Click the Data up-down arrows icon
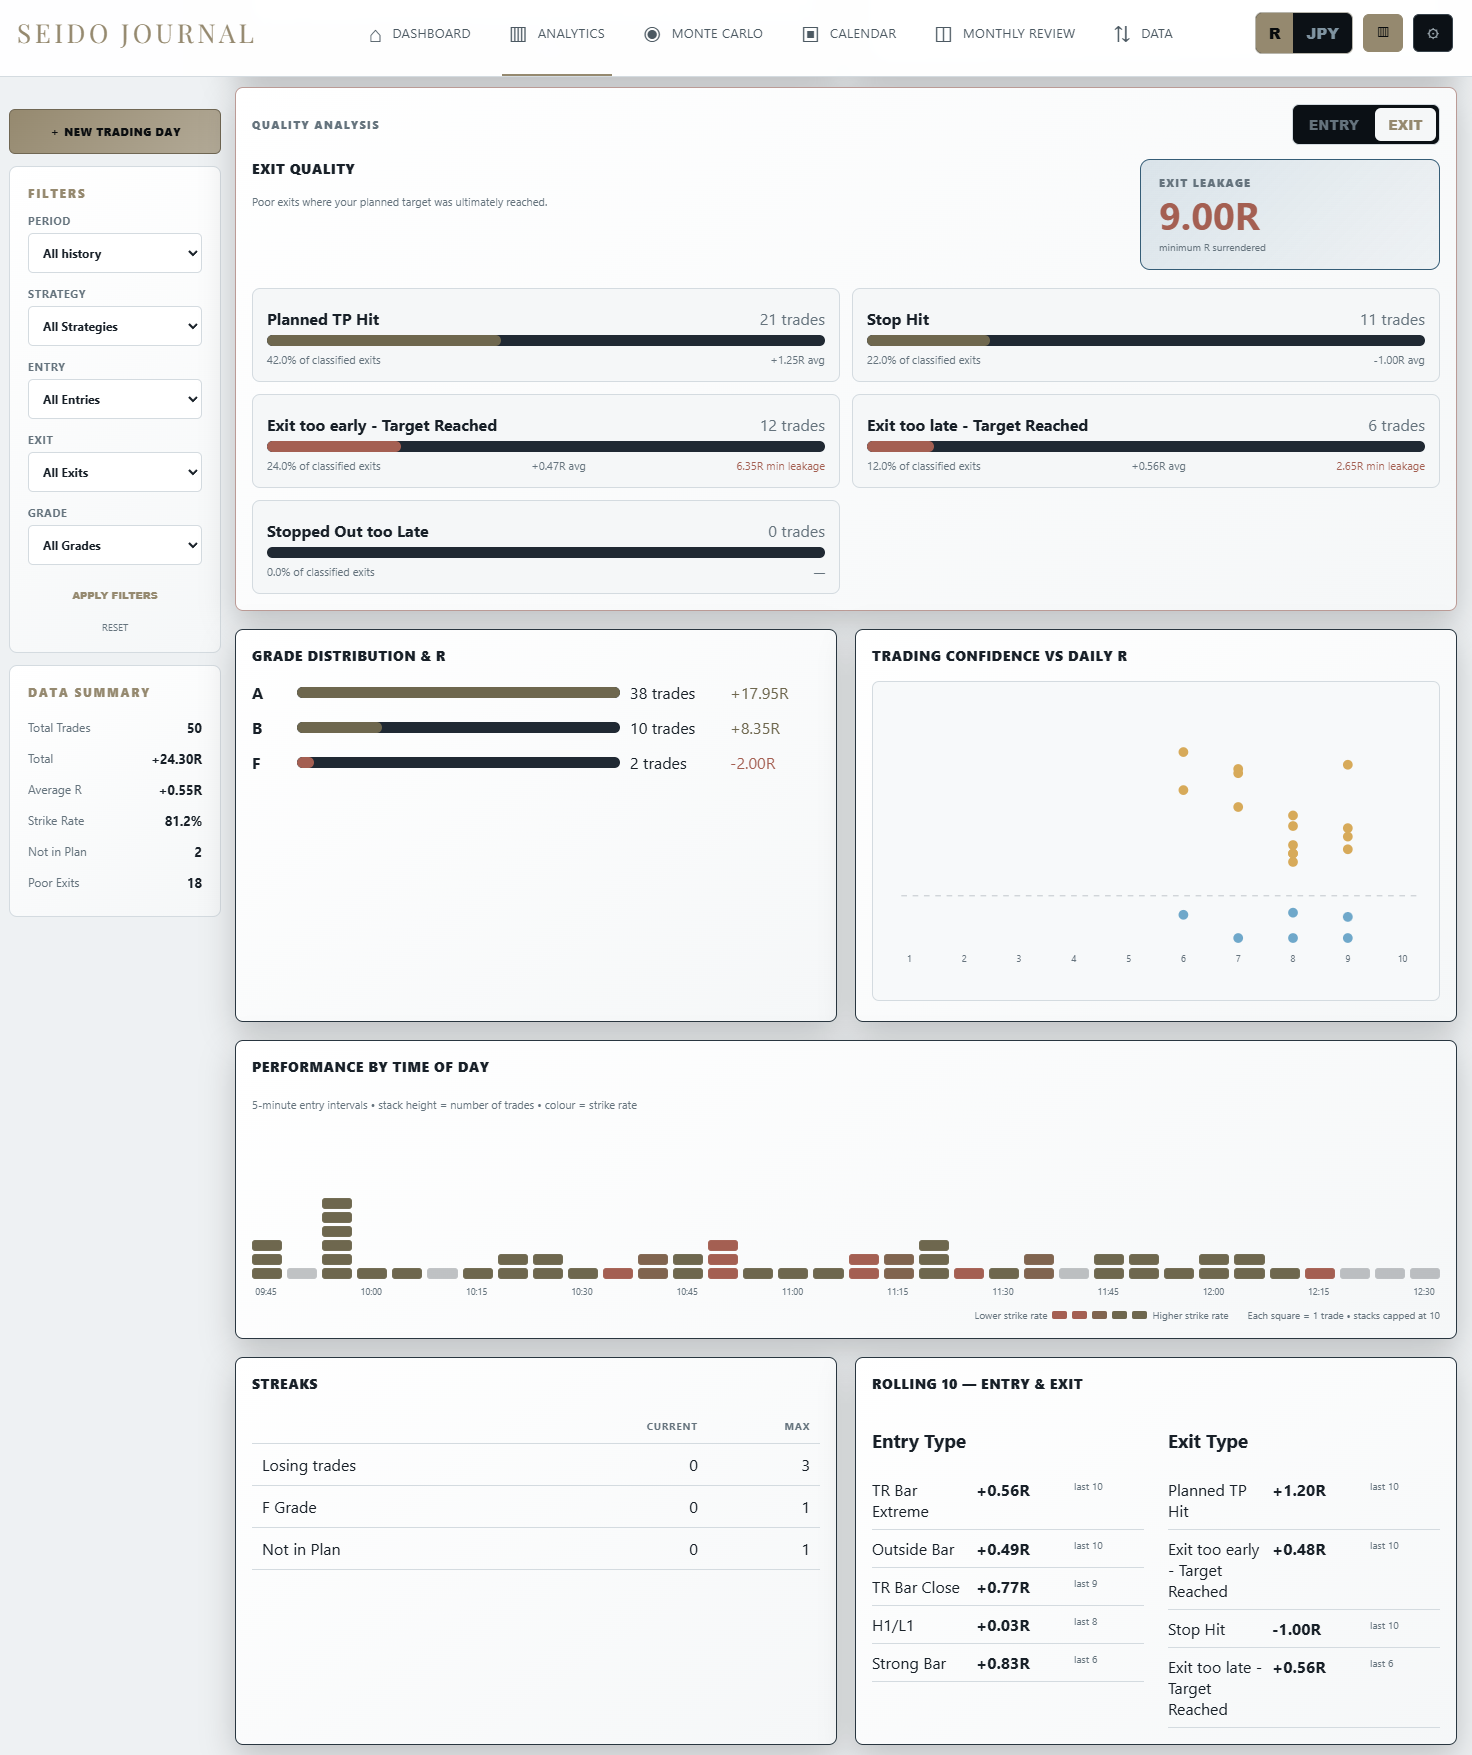Image resolution: width=1472 pixels, height=1755 pixels. tap(1122, 34)
